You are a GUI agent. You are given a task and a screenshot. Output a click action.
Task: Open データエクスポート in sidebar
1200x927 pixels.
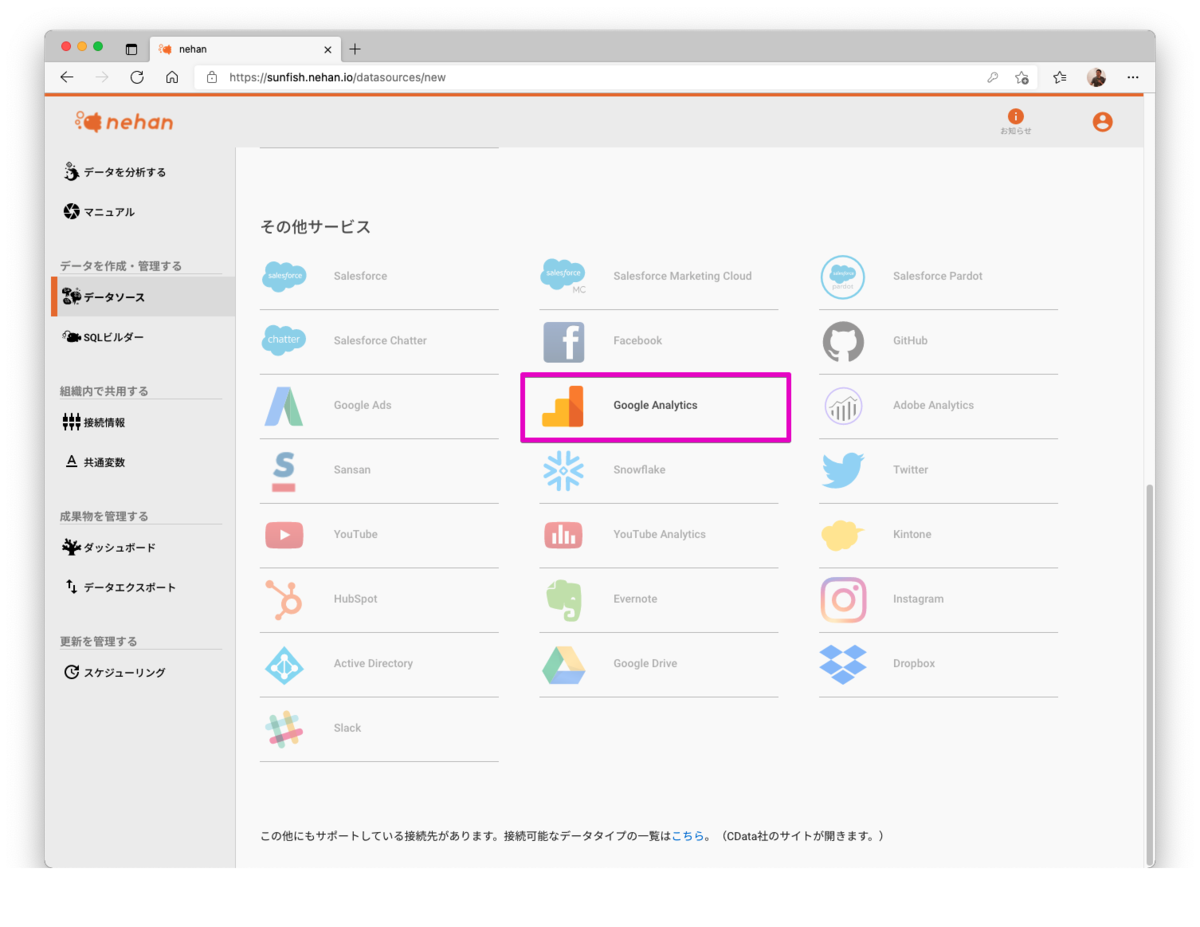pos(119,587)
